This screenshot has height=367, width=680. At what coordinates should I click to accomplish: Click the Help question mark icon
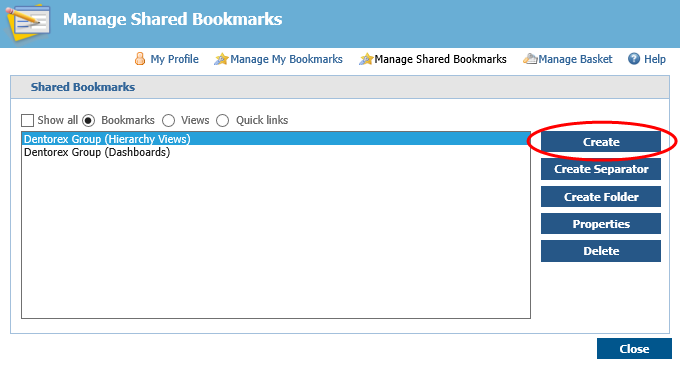click(634, 59)
